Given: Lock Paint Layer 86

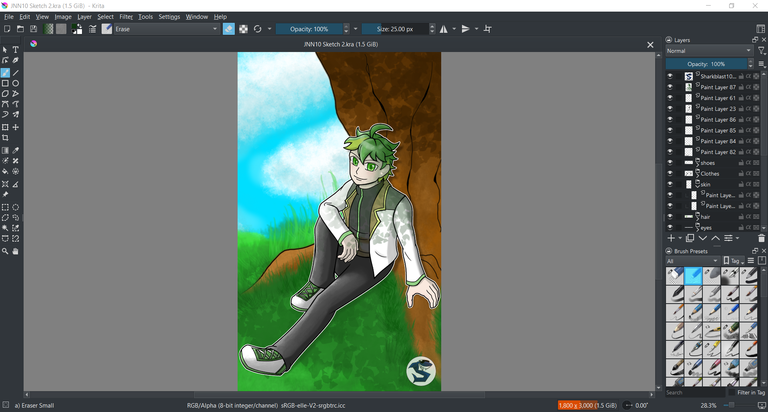Looking at the screenshot, I should (741, 120).
